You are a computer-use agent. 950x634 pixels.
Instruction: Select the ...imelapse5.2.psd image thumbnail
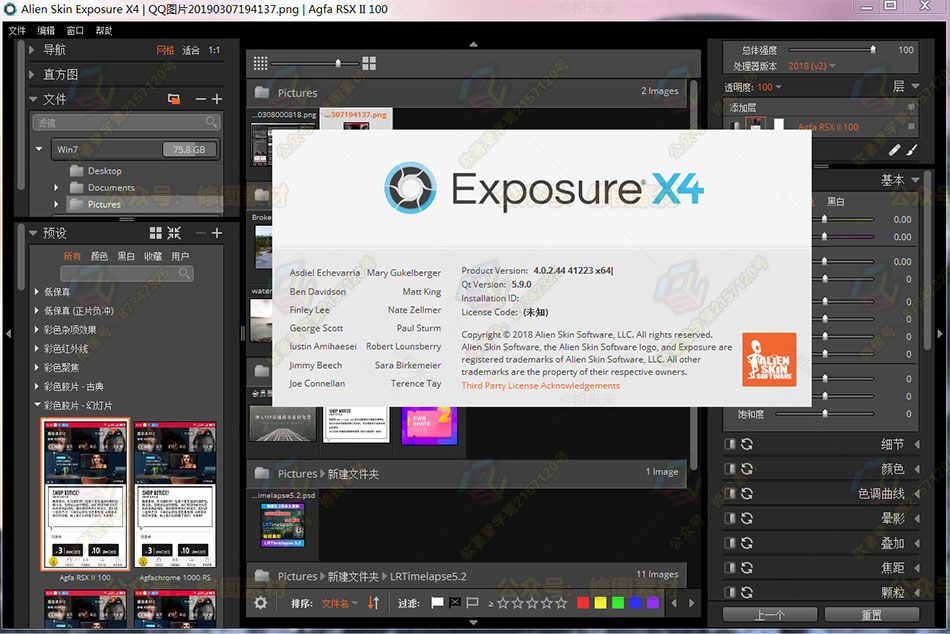pyautogui.click(x=283, y=525)
